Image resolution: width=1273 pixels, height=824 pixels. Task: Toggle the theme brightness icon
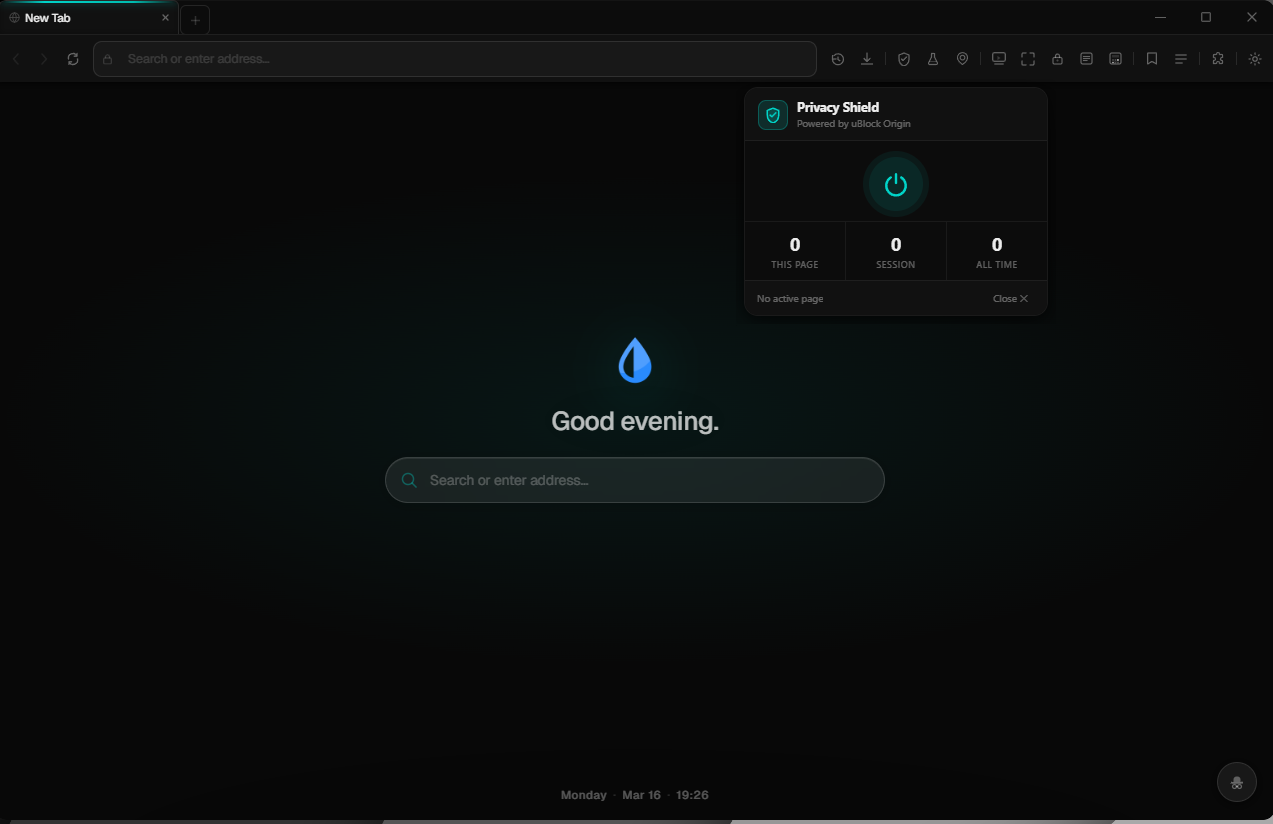(x=1255, y=58)
